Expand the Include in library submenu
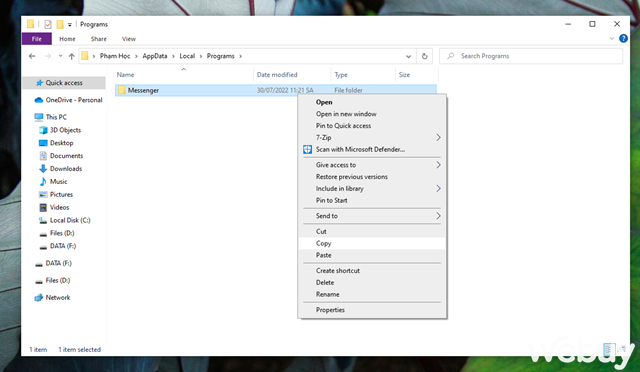The width and height of the screenshot is (640, 372). click(372, 189)
